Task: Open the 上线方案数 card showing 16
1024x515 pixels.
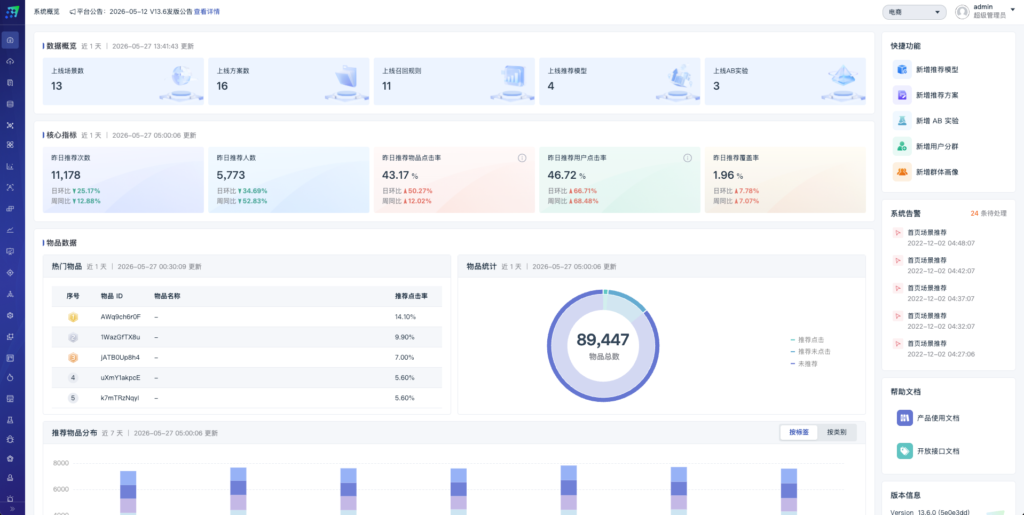Action: [x=289, y=82]
